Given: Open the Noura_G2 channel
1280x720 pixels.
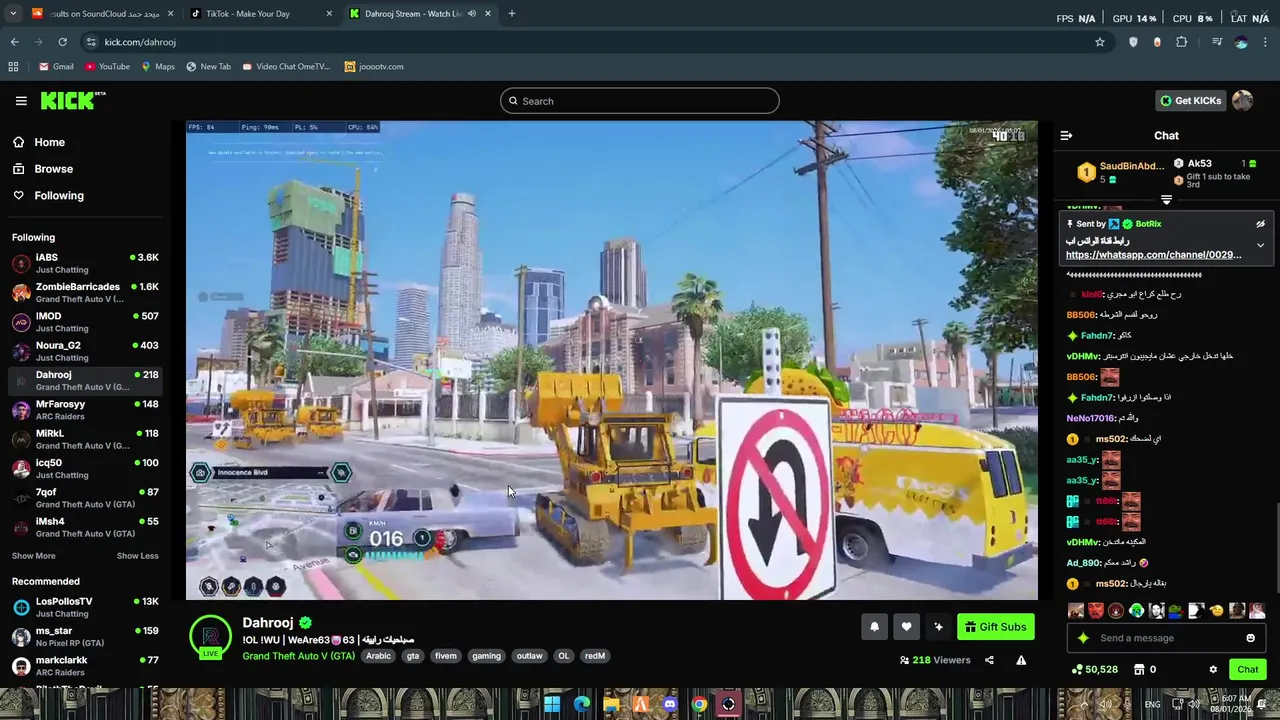Looking at the screenshot, I should tap(85, 351).
